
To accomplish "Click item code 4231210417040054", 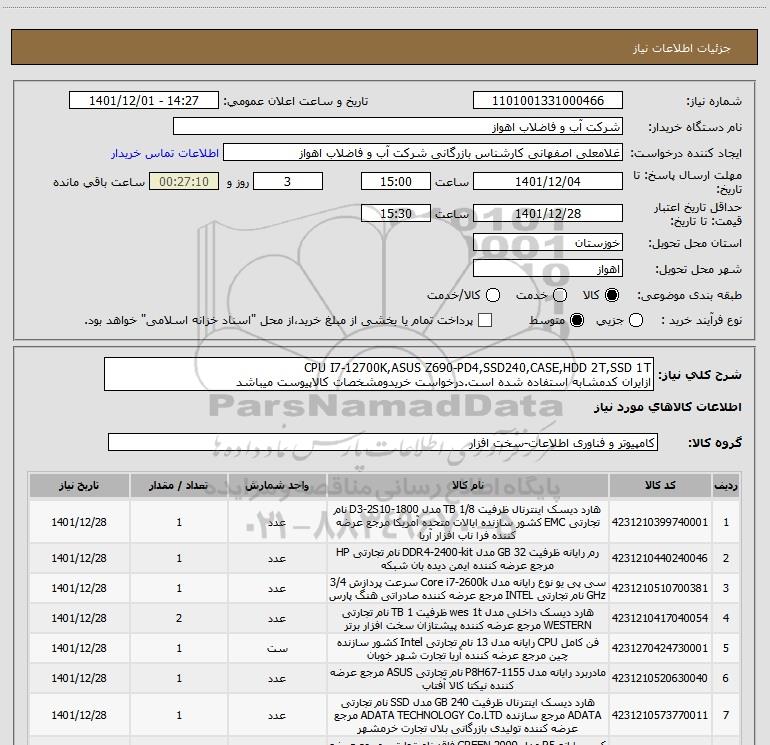I will (x=660, y=618).
